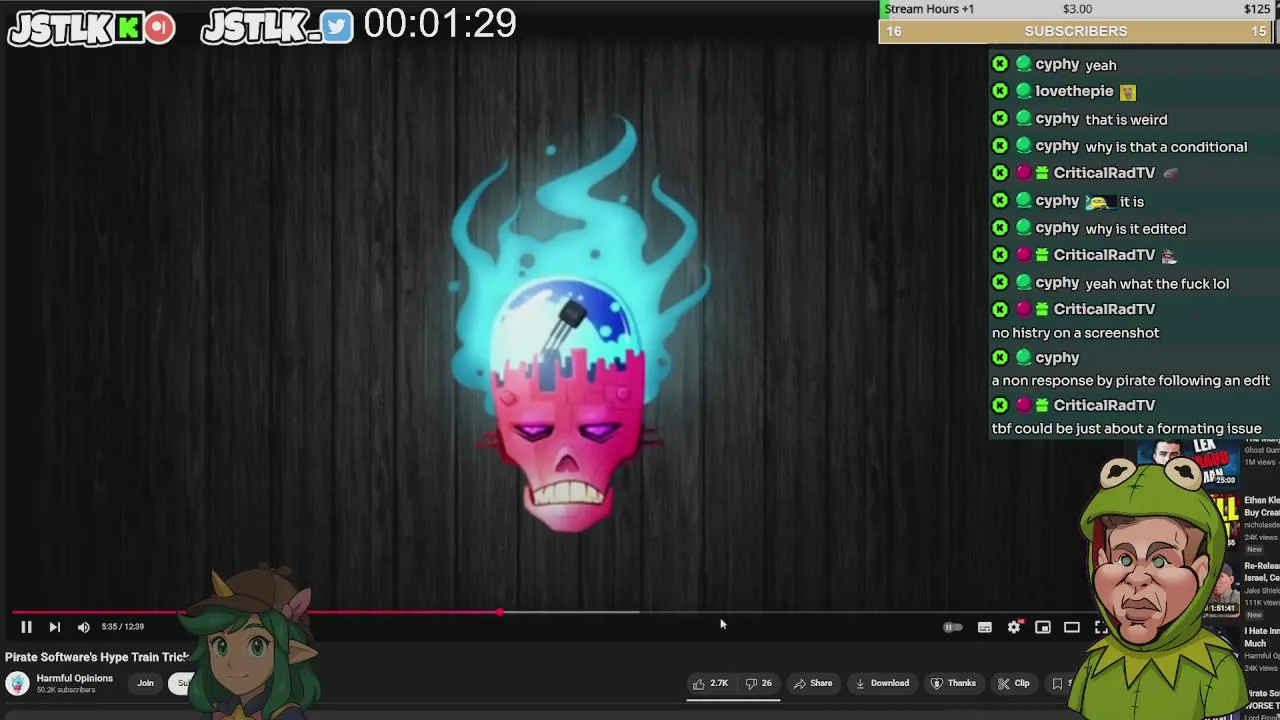Click message 'tbf could be just about a formating issue'

click(x=1127, y=429)
